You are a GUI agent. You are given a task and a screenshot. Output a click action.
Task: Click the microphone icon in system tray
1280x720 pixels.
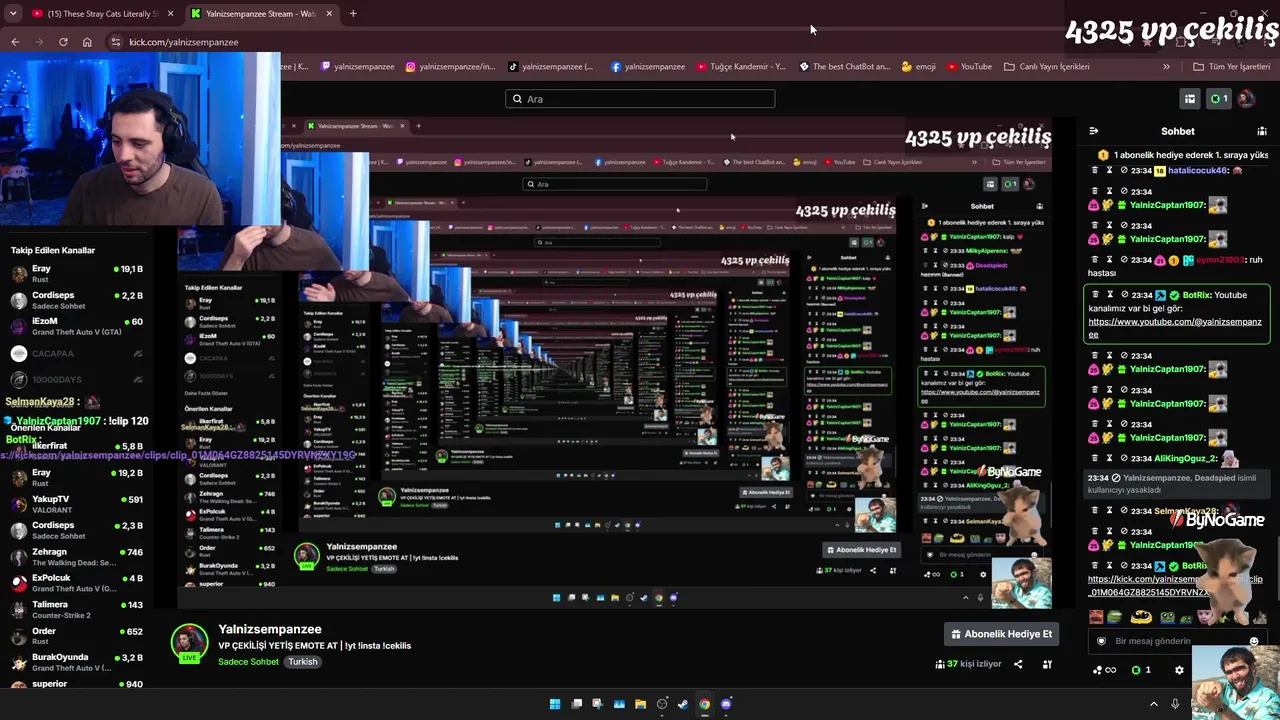click(x=1175, y=704)
